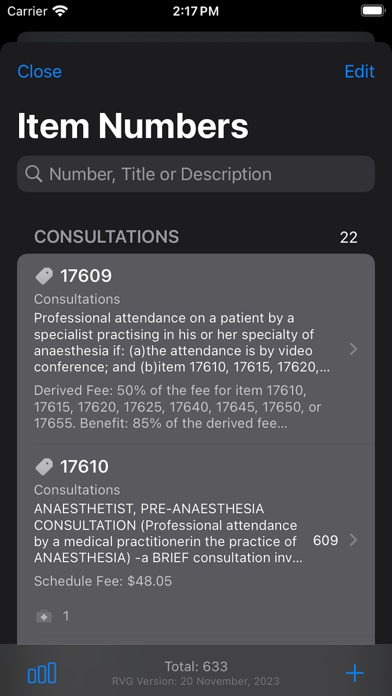Viewport: 392px width, 696px height.
Task: Tap the medical kit icon under 17610
Action: pos(44,616)
